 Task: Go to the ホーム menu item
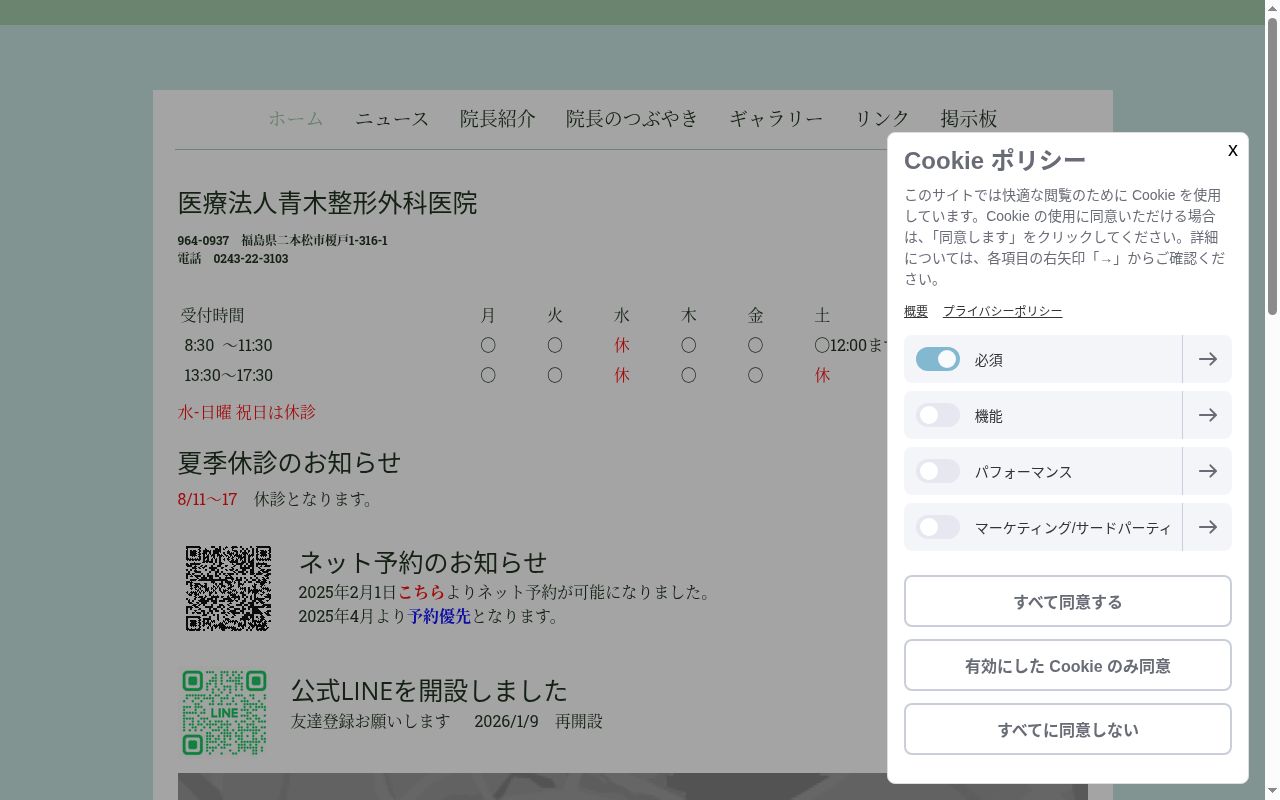(x=296, y=118)
